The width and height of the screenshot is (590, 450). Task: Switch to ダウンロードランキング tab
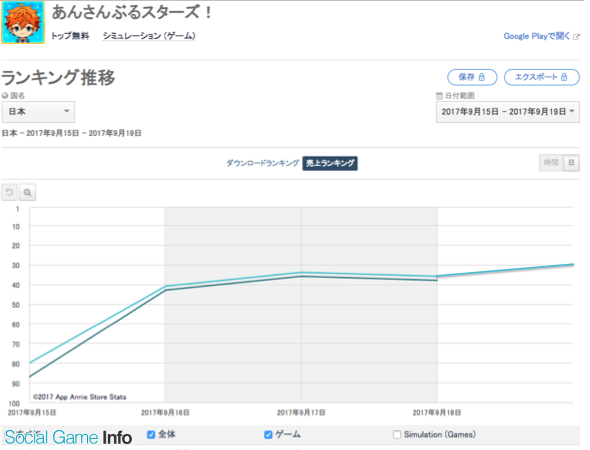point(262,163)
